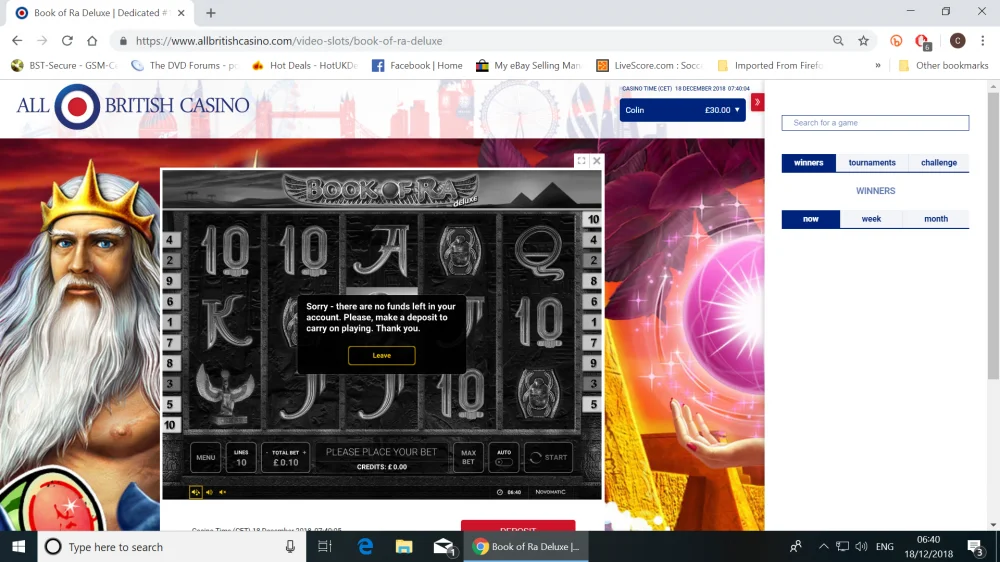Switch to the winners tab
This screenshot has width=1000, height=562.
809,163
